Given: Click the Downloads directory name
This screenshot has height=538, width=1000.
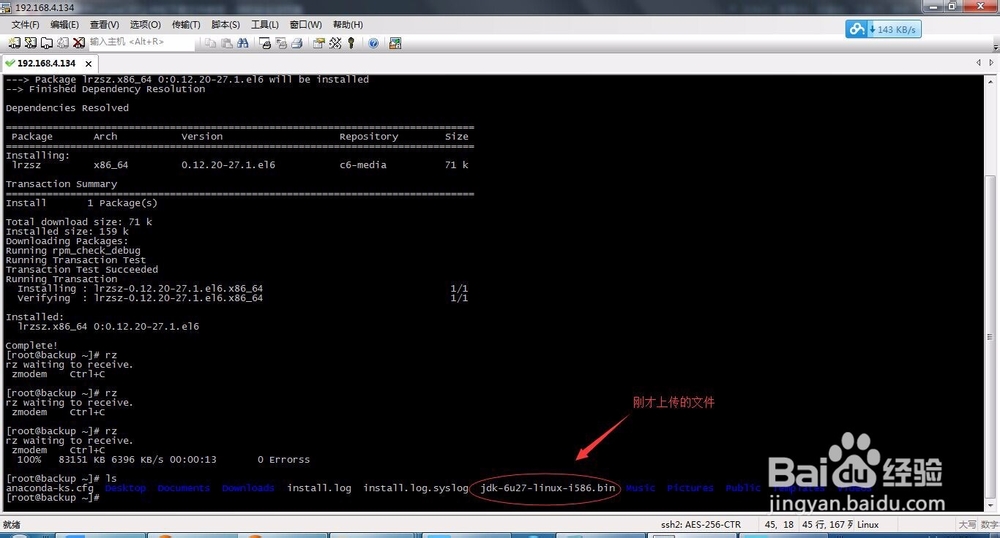Looking at the screenshot, I should point(248,488).
